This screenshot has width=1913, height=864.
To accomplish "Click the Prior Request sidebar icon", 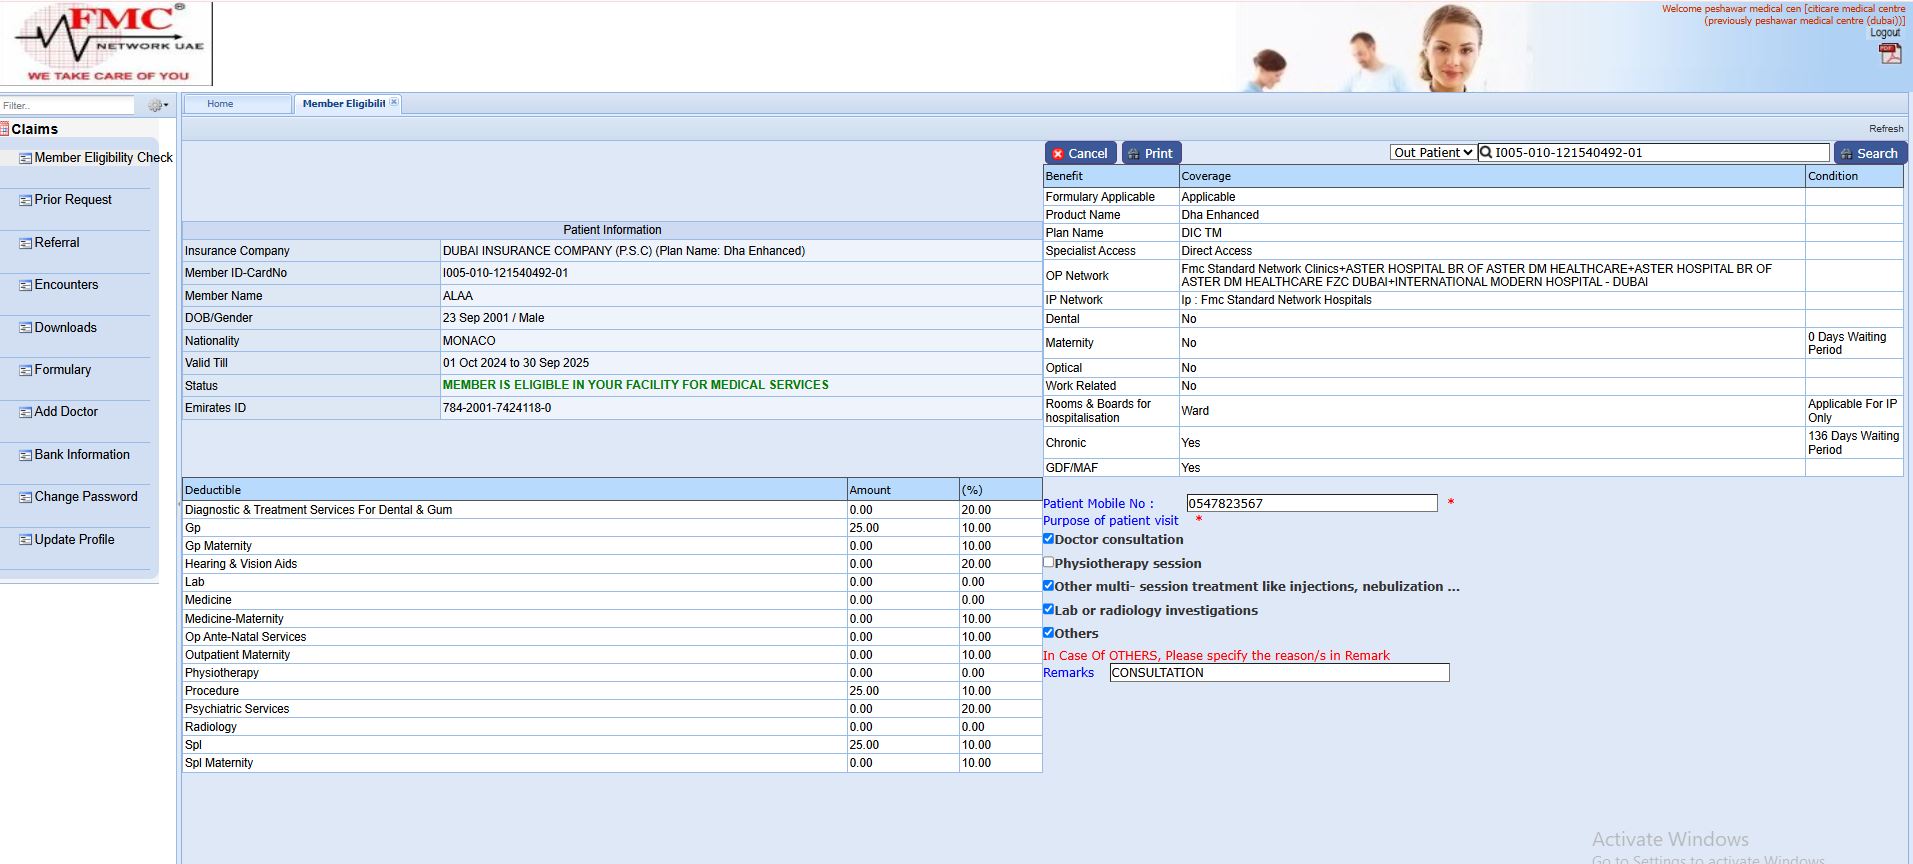I will coord(25,200).
